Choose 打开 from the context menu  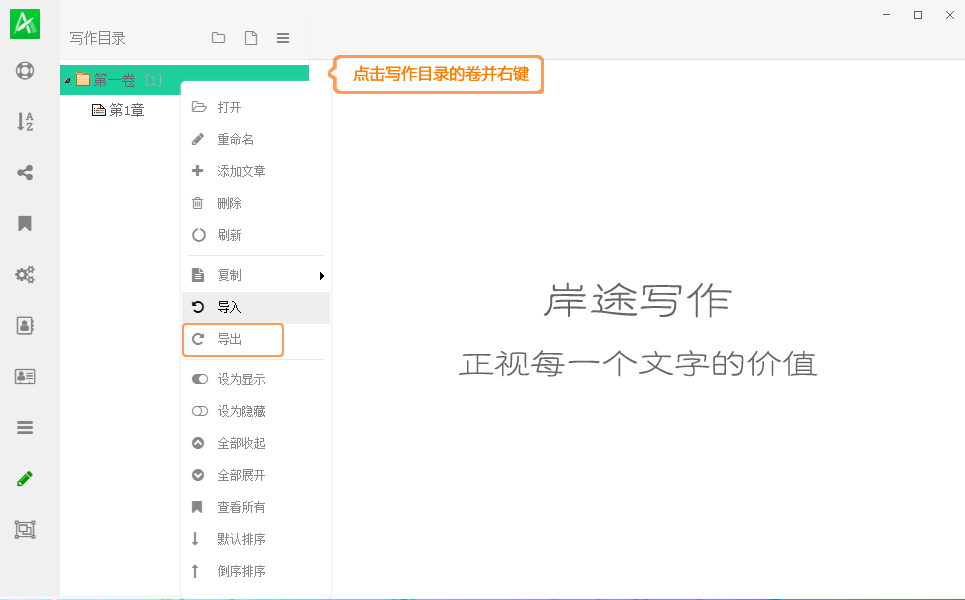(x=256, y=107)
